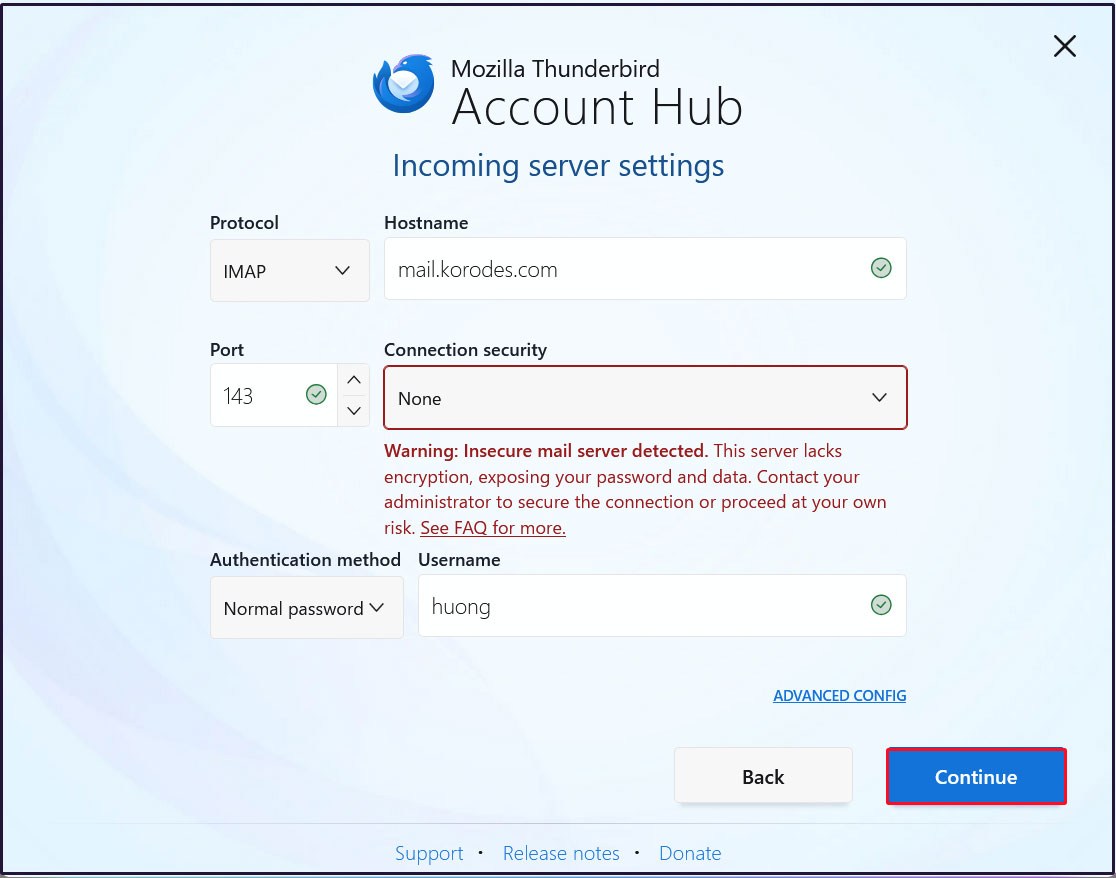Increase port with up arrow
1116x878 pixels.
[354, 380]
